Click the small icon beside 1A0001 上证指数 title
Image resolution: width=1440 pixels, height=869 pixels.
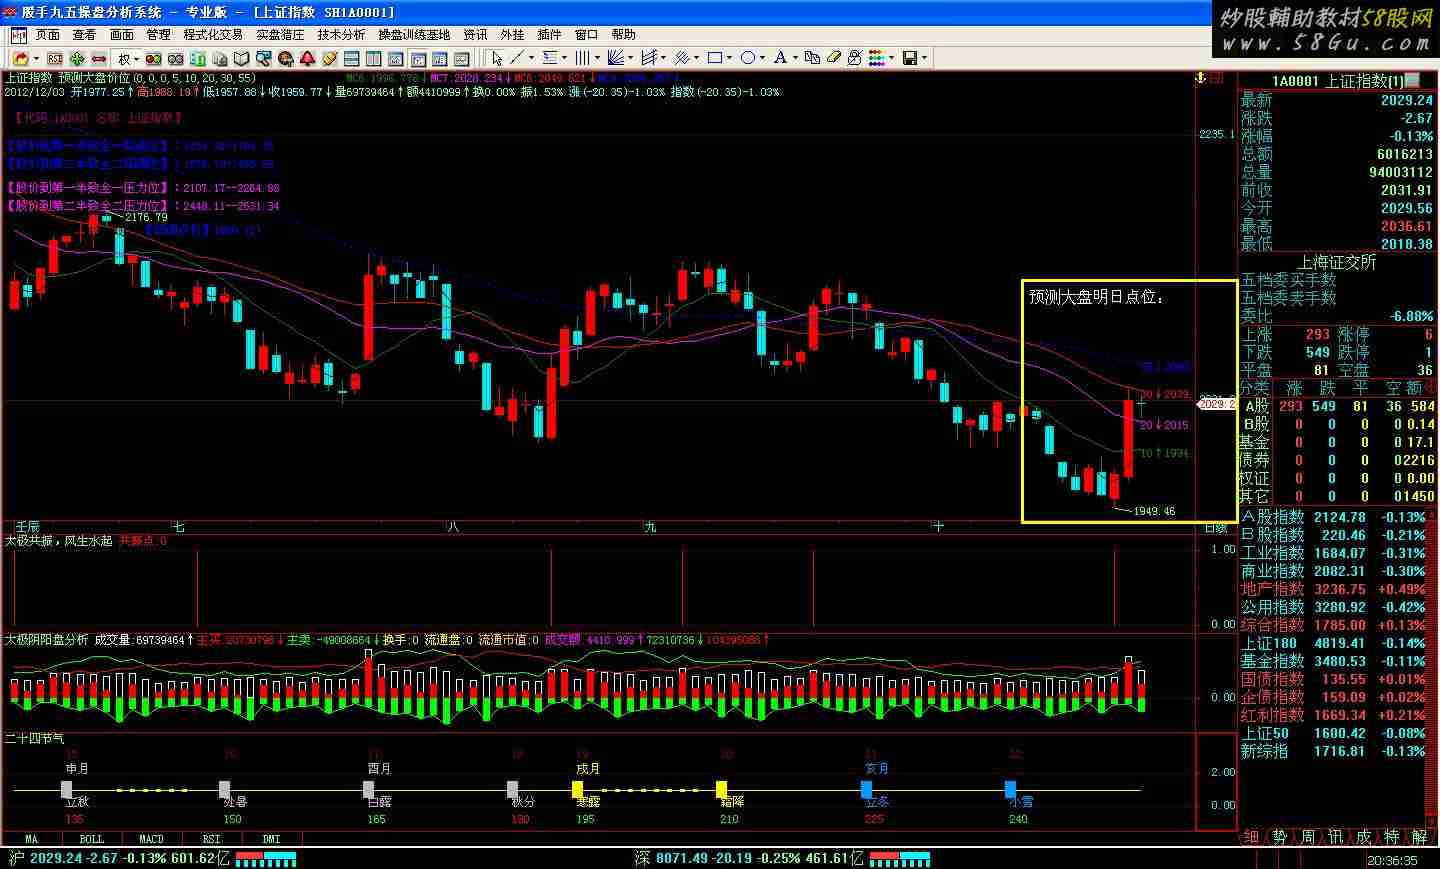pos(1411,80)
